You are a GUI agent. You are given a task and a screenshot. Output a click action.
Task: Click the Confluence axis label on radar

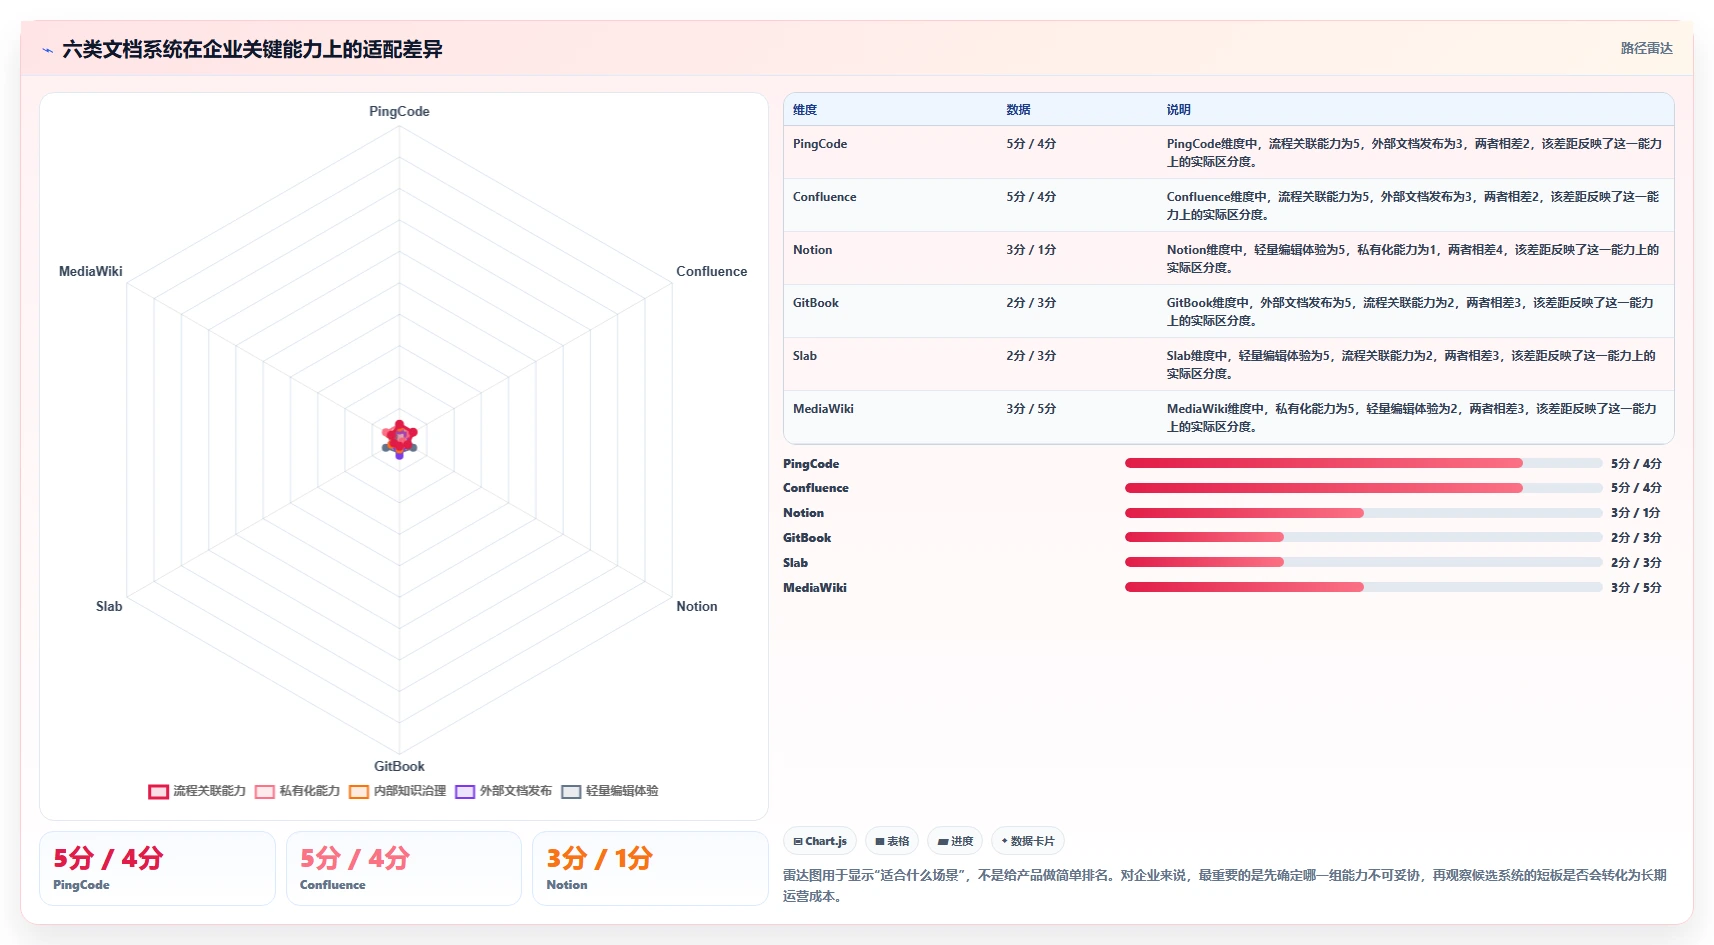point(711,271)
